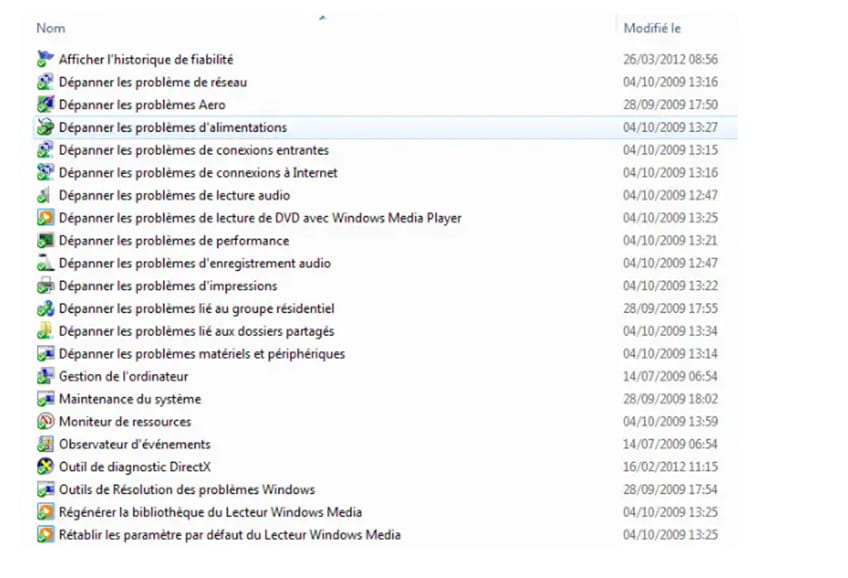Select the Moniteur de ressources icon

(45, 421)
